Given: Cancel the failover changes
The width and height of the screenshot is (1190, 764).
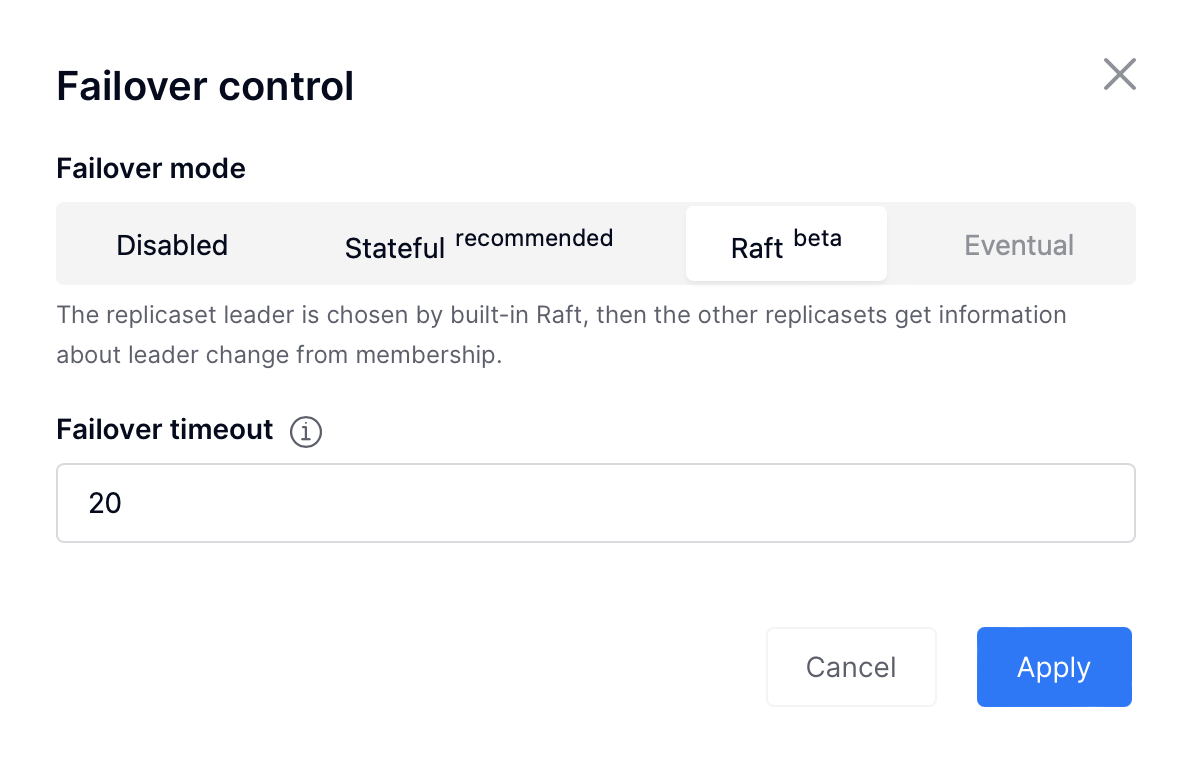Looking at the screenshot, I should point(851,667).
